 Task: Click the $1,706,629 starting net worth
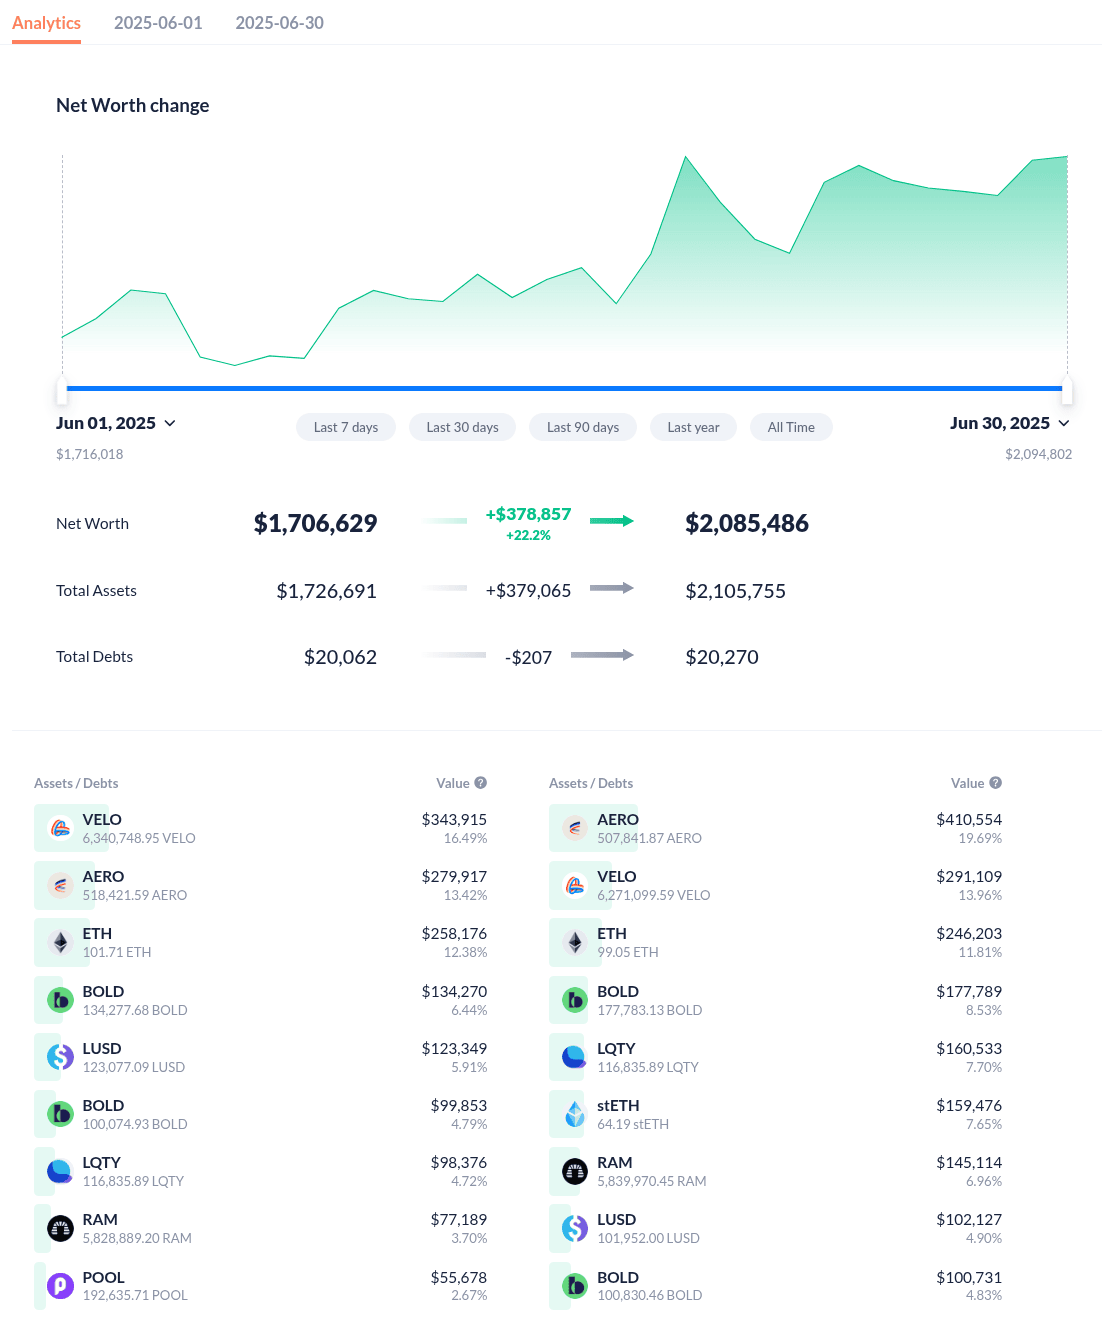tap(315, 523)
